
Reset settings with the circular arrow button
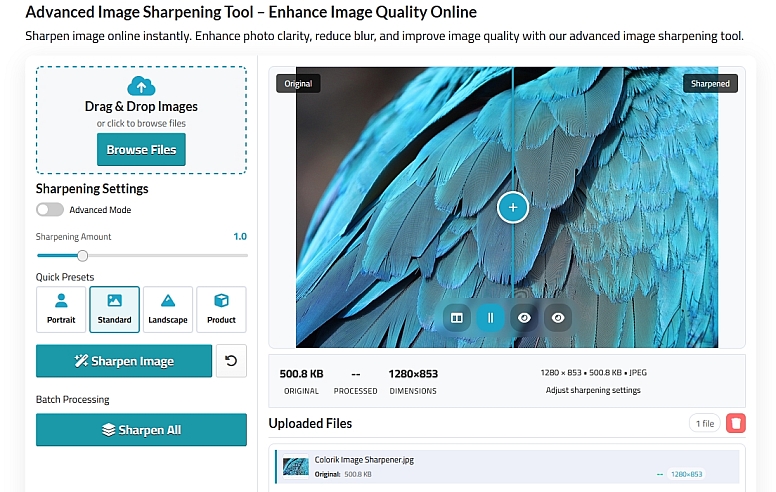coord(231,361)
